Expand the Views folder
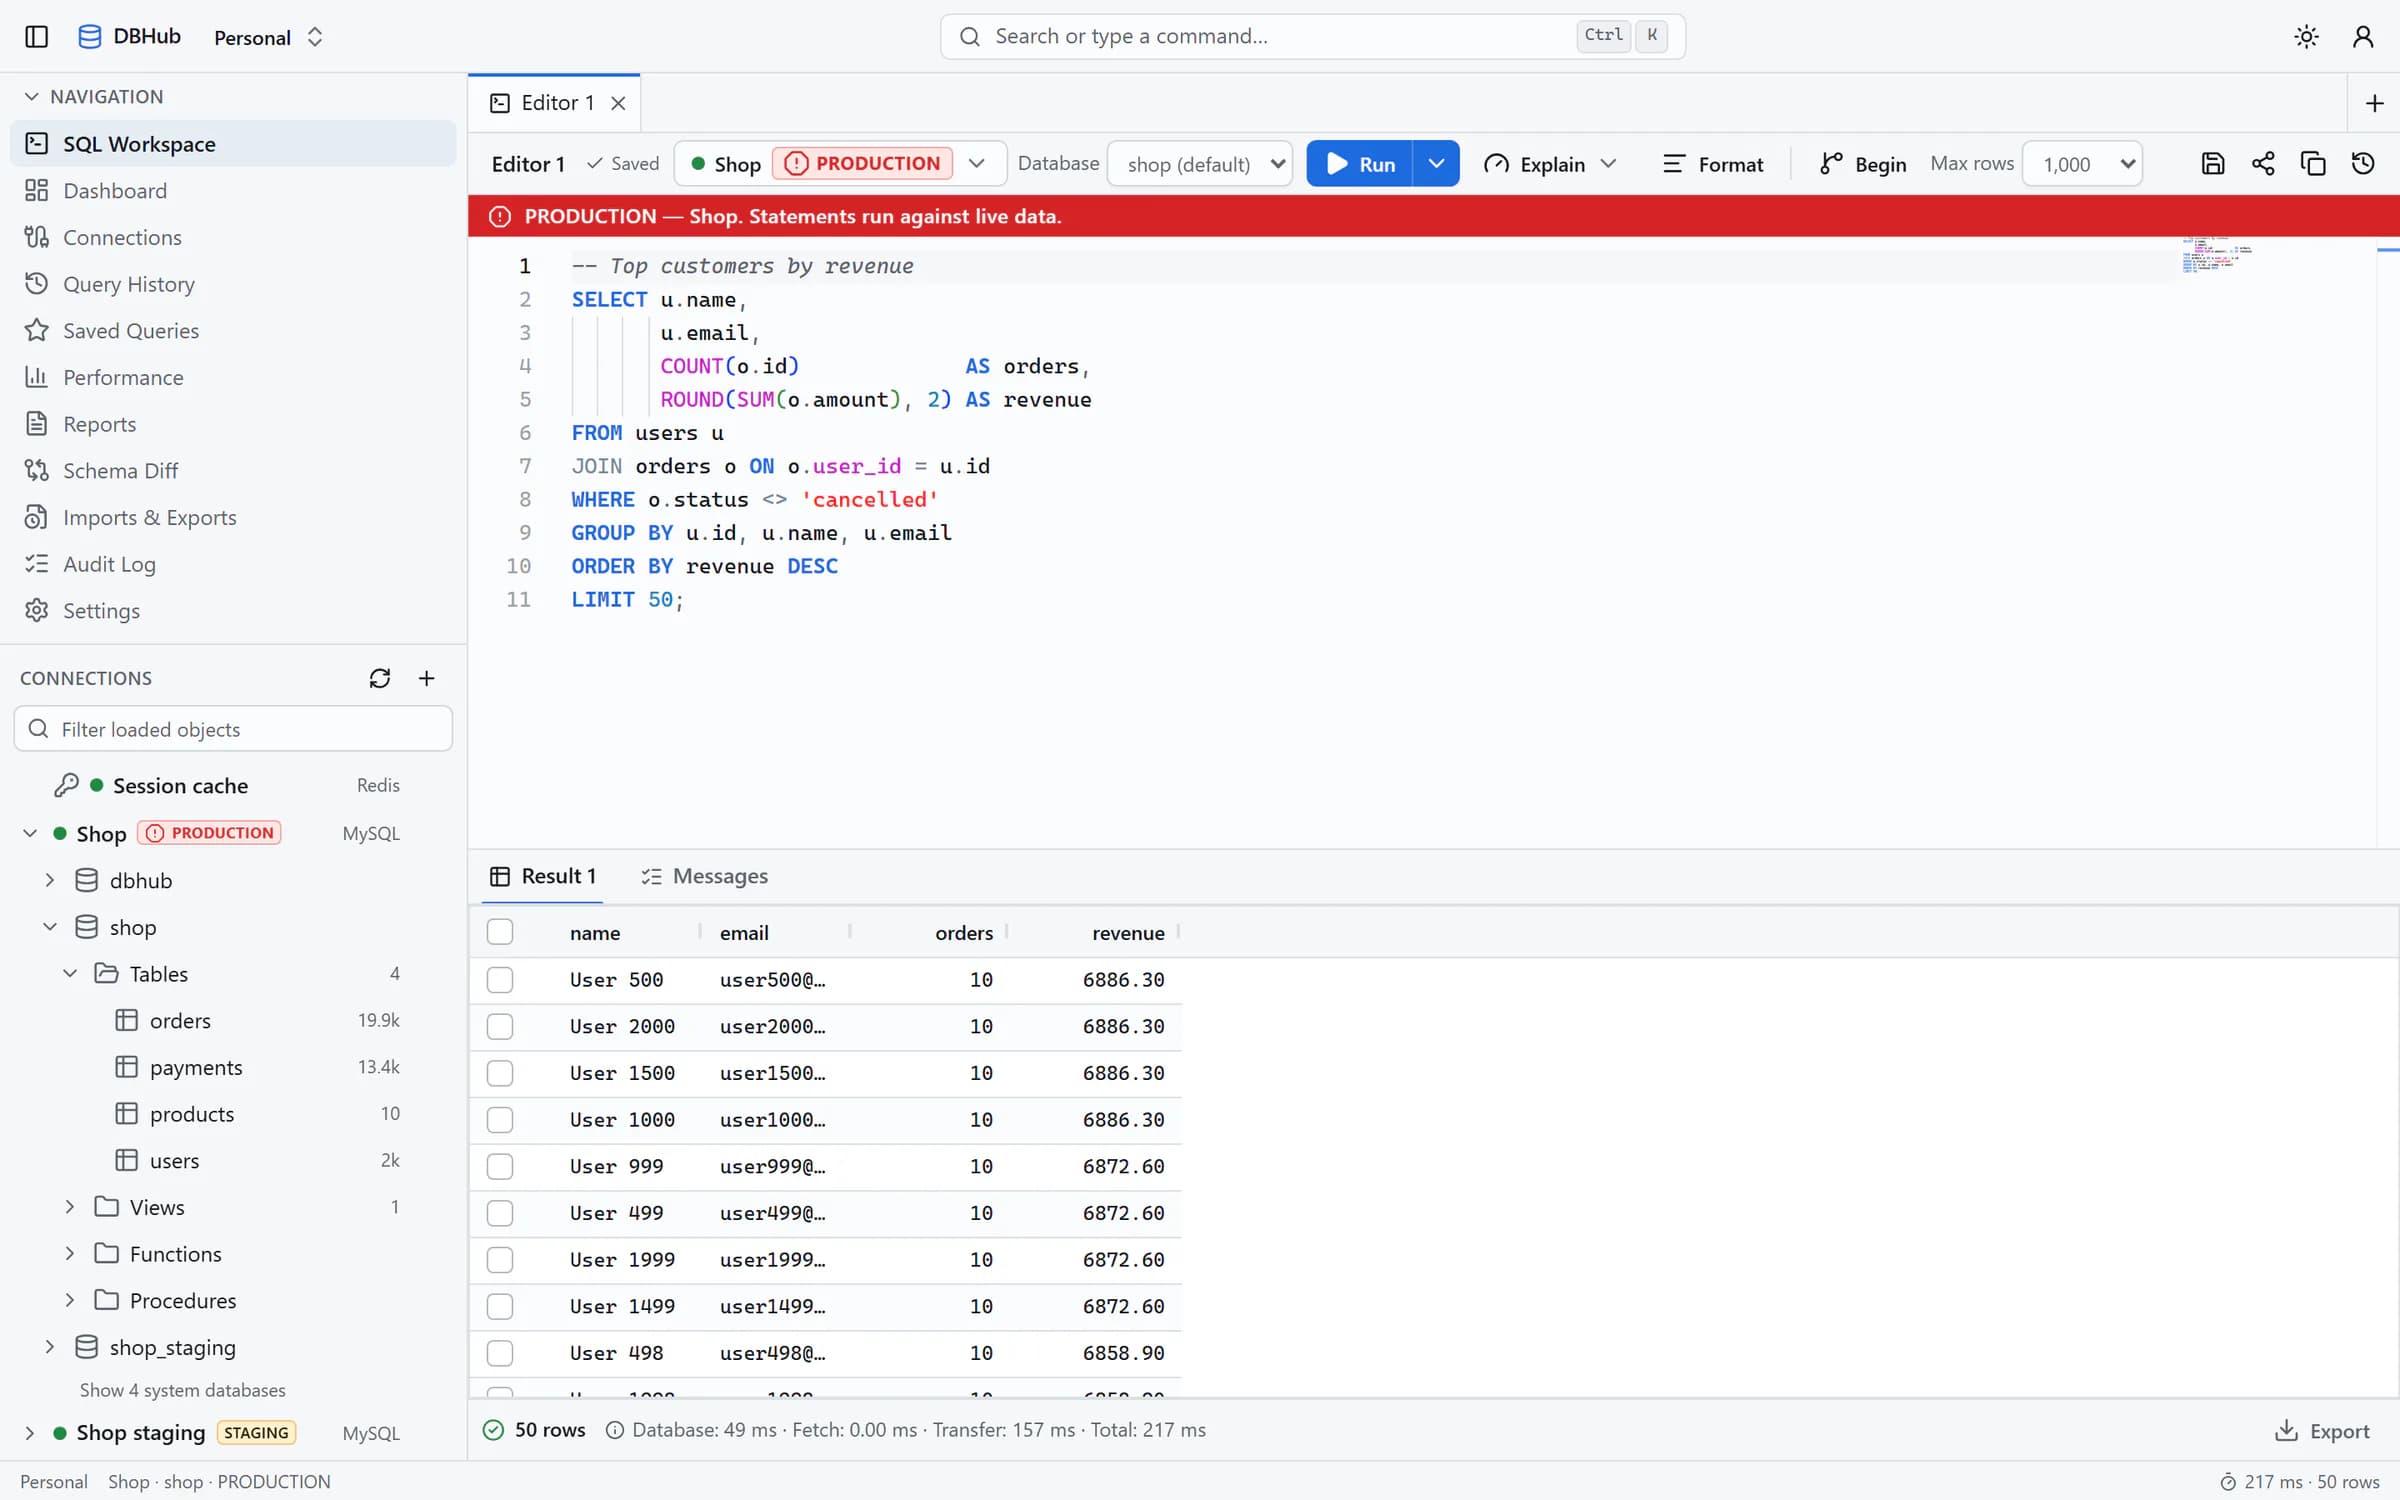 (70, 1207)
